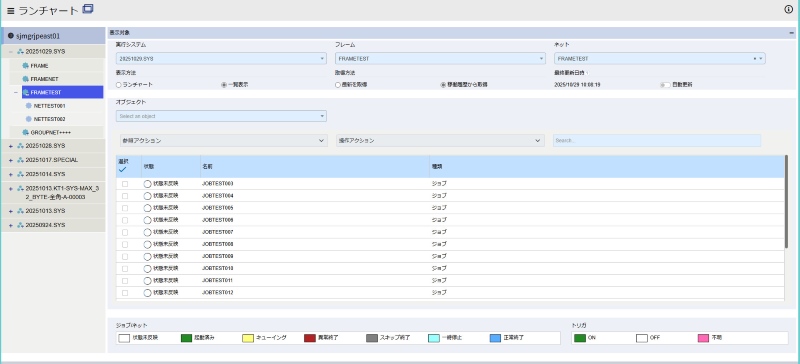800x364 pixels.
Task: Clear the ネット field with its x icon
Action: coord(755,59)
